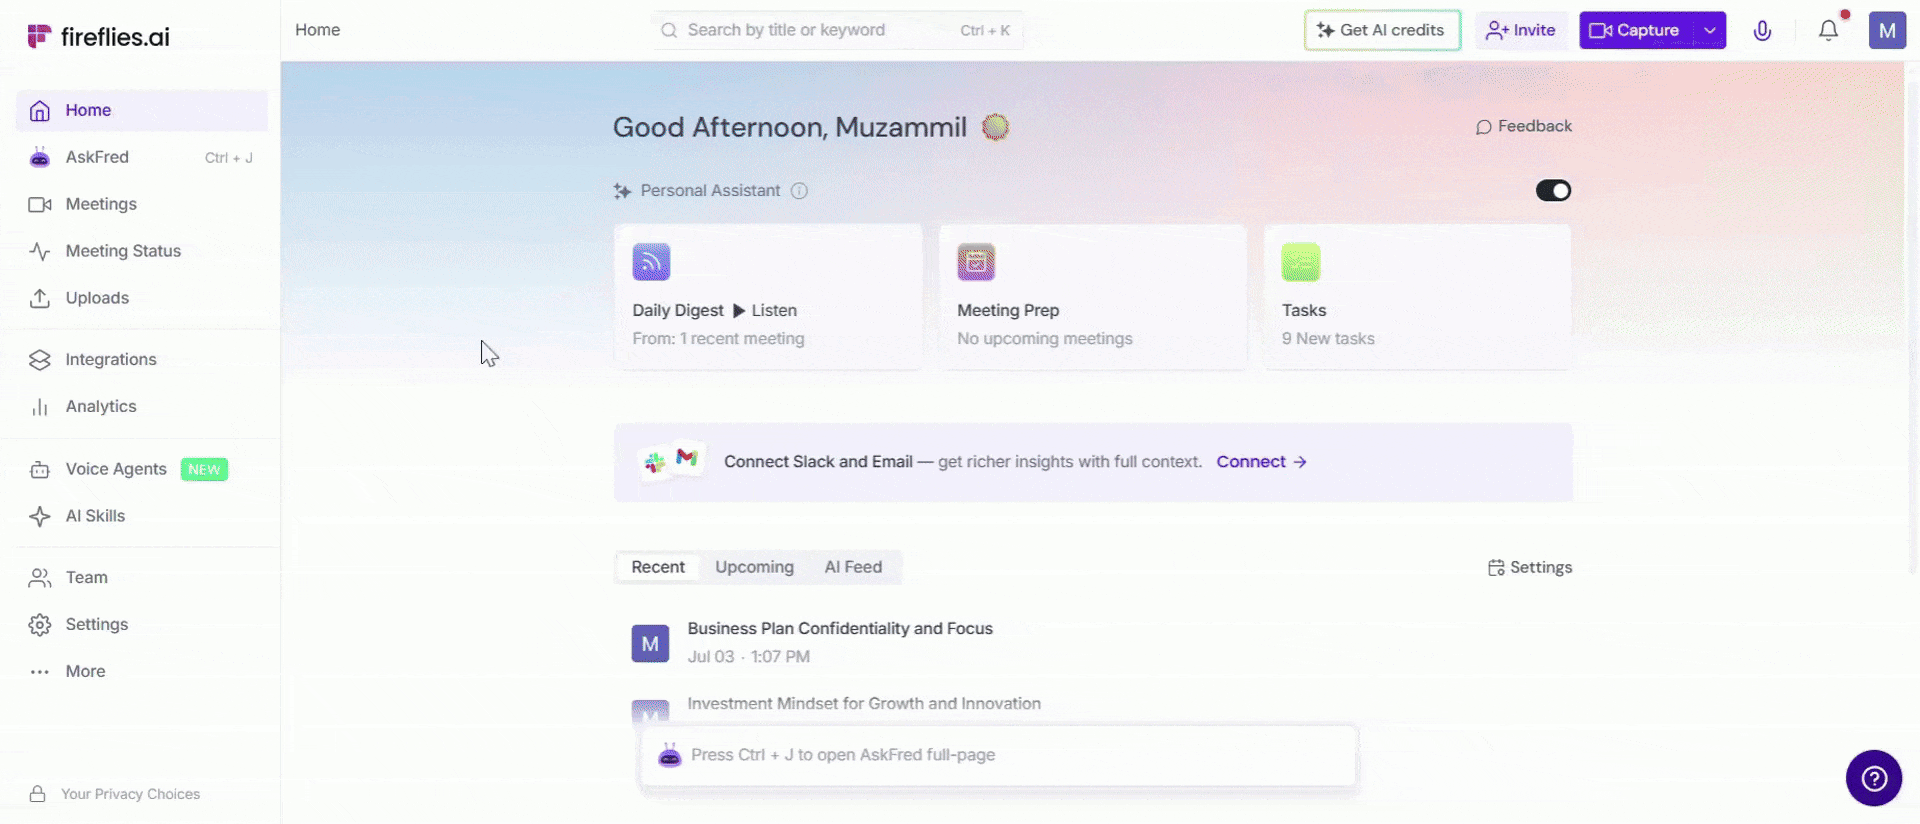
Task: Click the Slack icon in the connect banner
Action: point(655,462)
